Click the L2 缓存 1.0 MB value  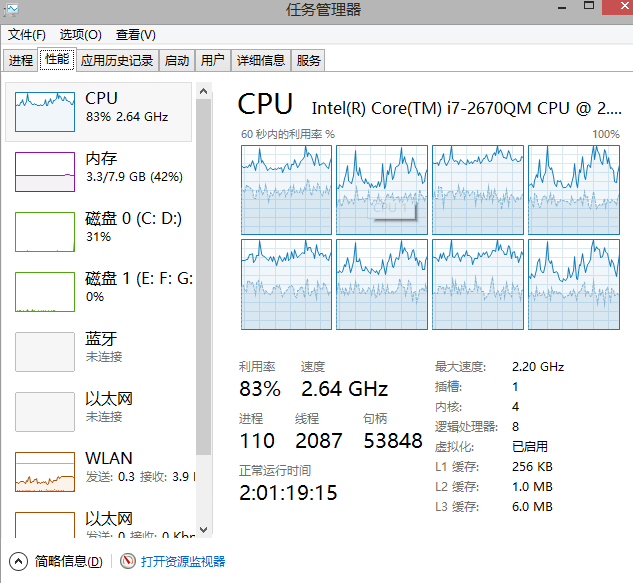coord(532,487)
